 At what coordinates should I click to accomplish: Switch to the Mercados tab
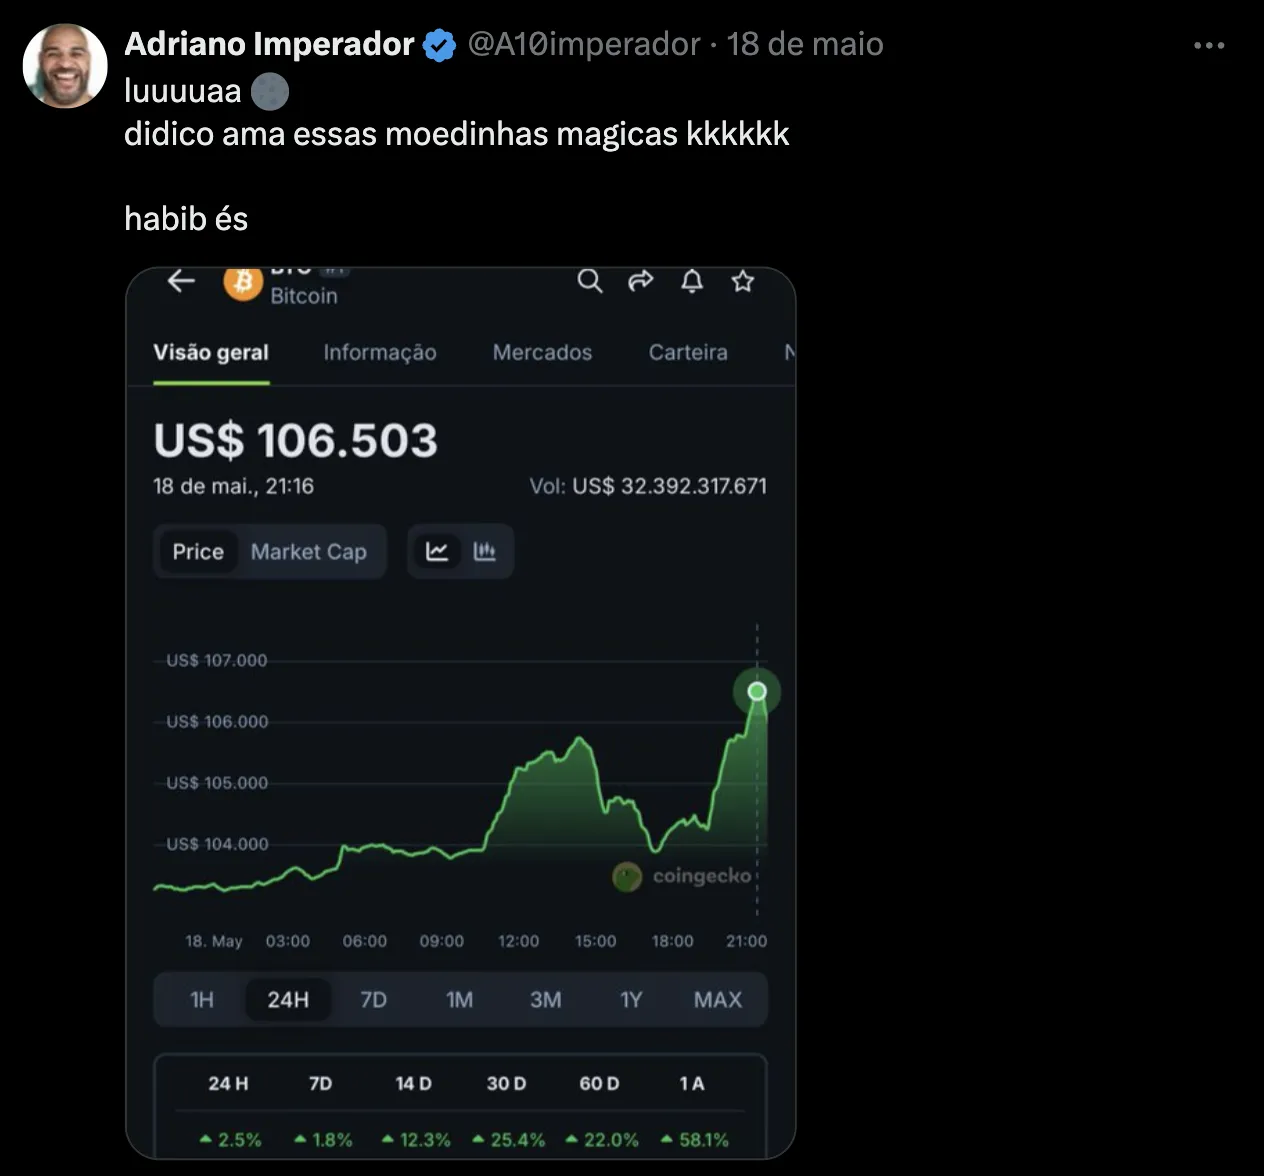[x=541, y=352]
